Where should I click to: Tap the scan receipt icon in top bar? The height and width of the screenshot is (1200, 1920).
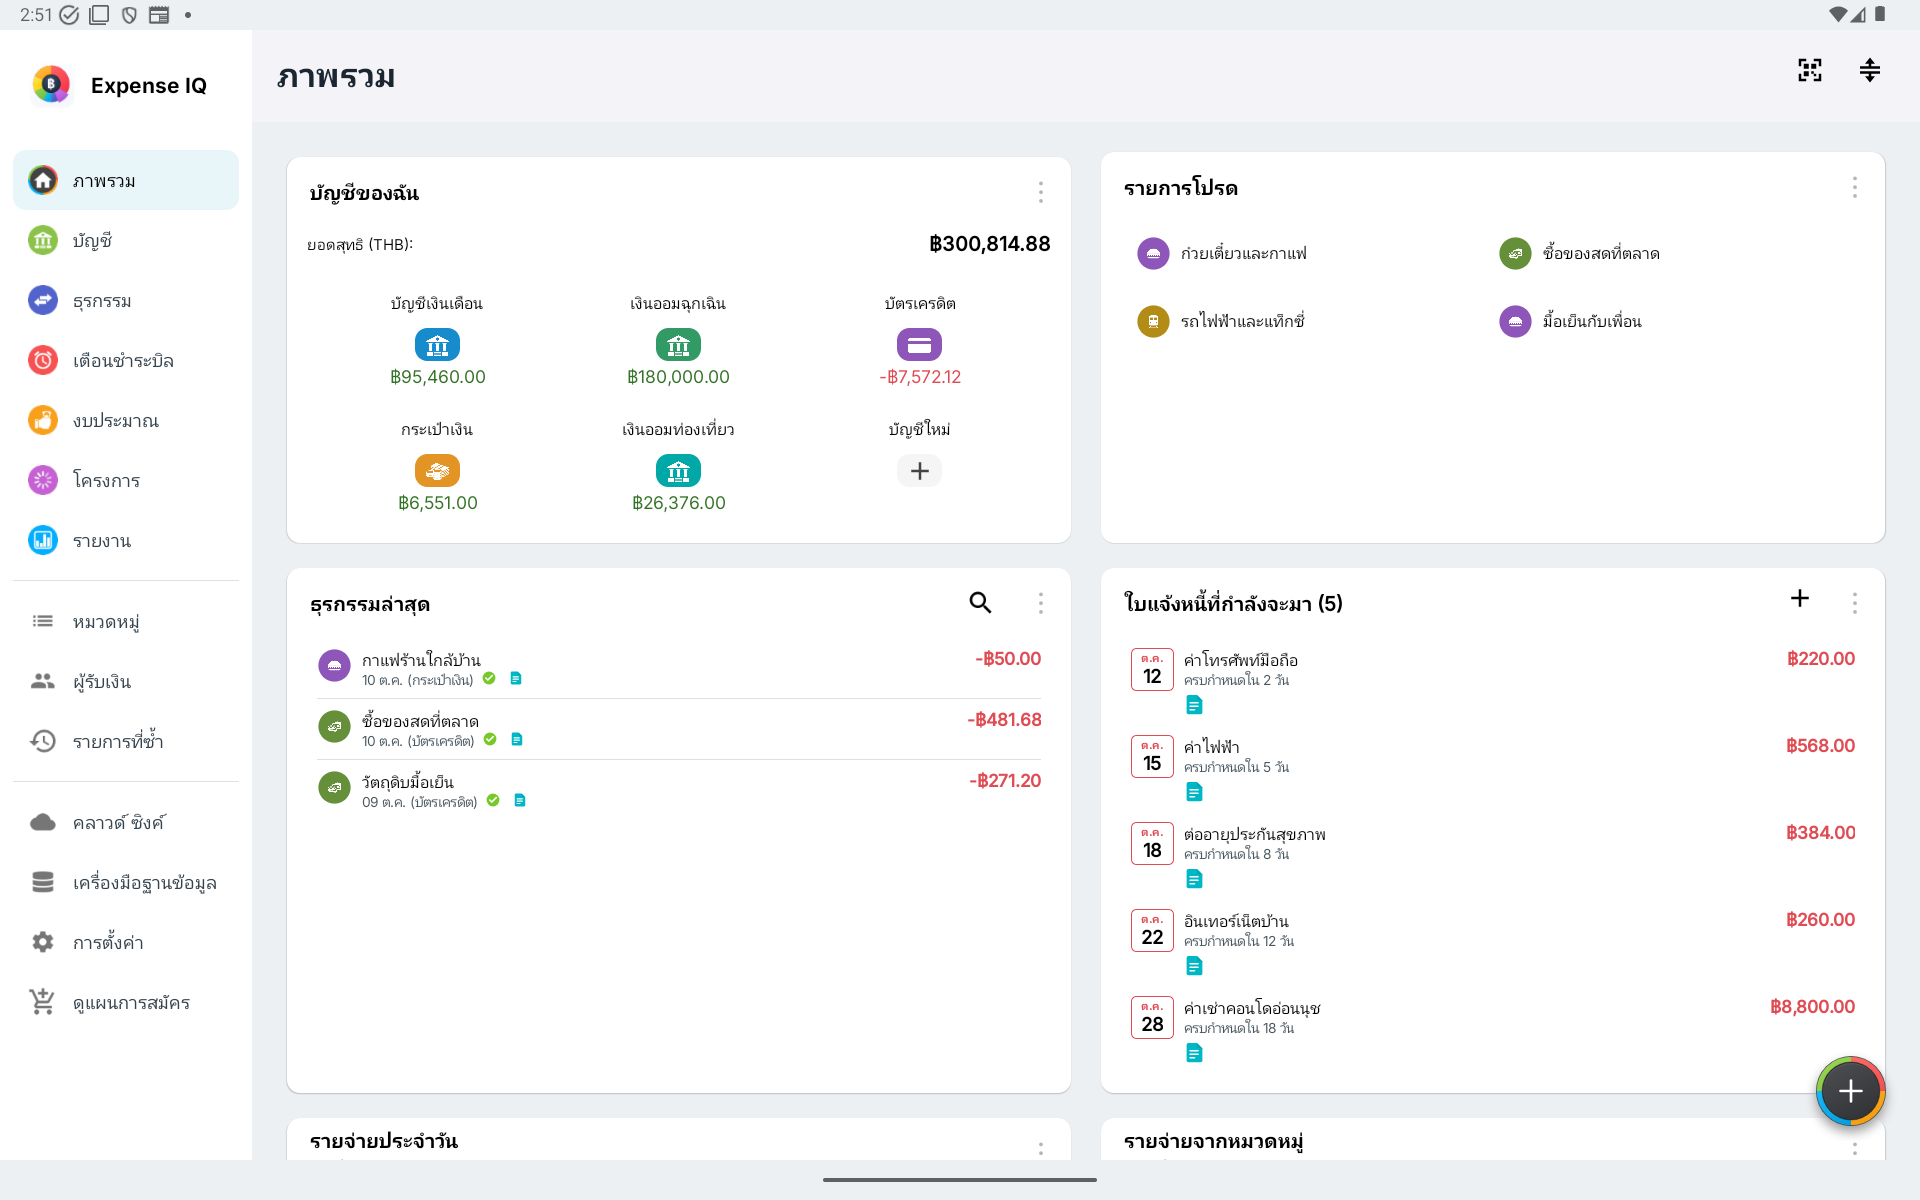1809,70
